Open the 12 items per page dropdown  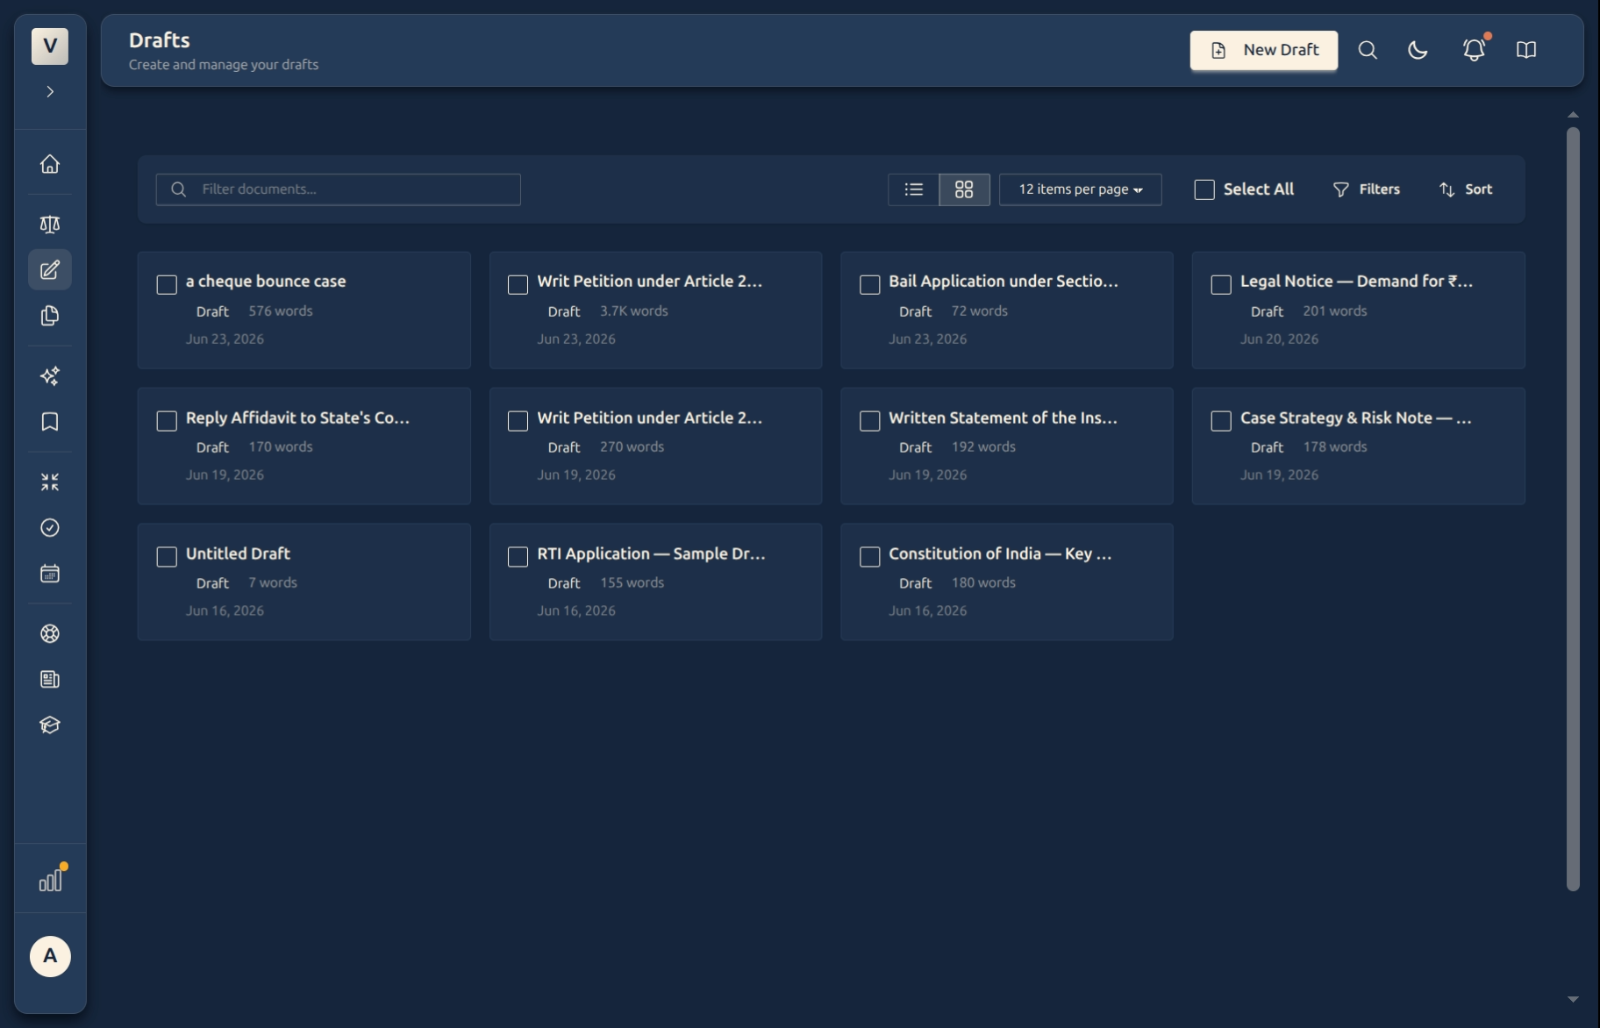pyautogui.click(x=1080, y=190)
